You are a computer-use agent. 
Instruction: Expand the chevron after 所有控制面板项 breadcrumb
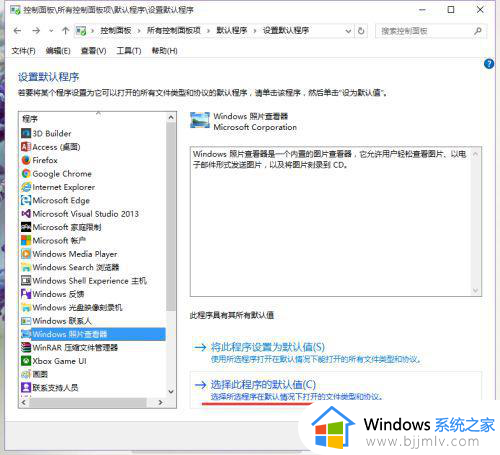click(x=208, y=31)
